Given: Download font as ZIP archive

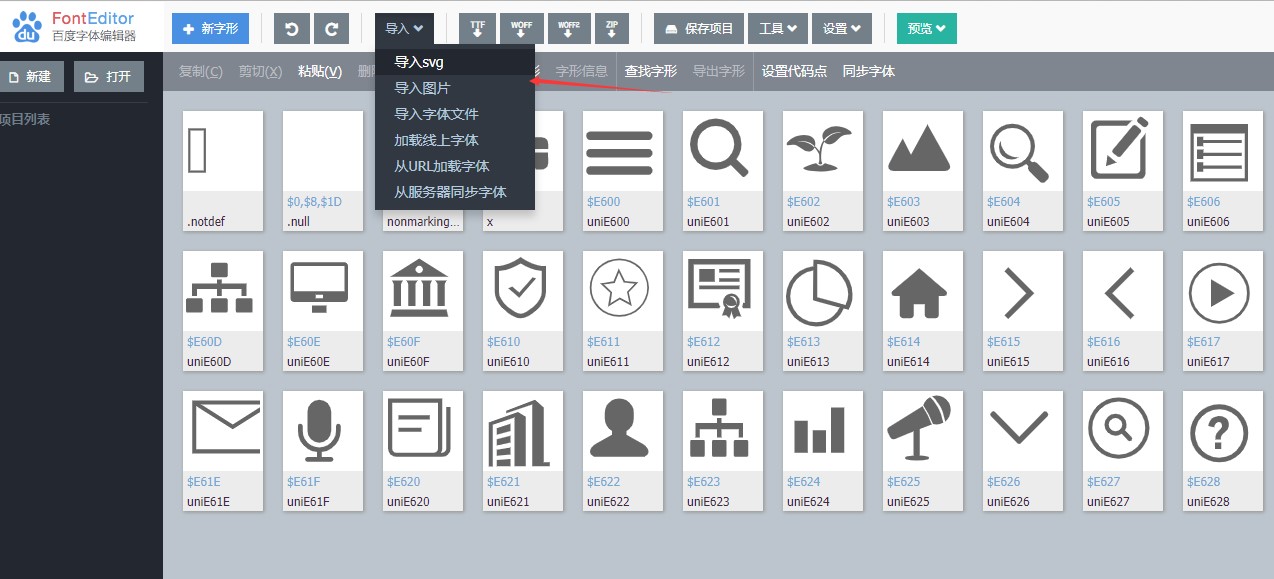Looking at the screenshot, I should [x=611, y=29].
